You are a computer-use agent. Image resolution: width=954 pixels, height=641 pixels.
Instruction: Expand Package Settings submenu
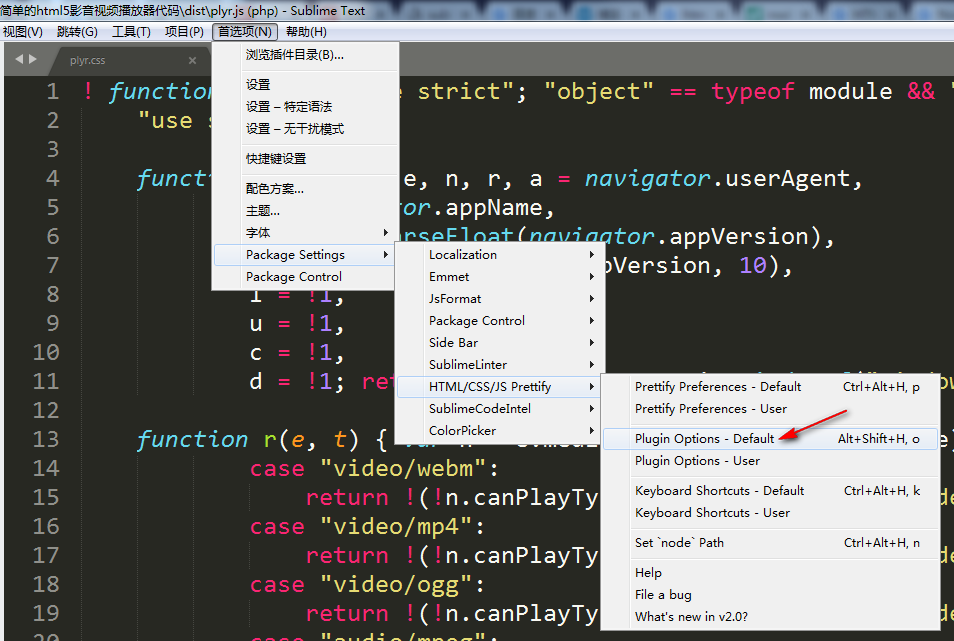click(x=304, y=254)
